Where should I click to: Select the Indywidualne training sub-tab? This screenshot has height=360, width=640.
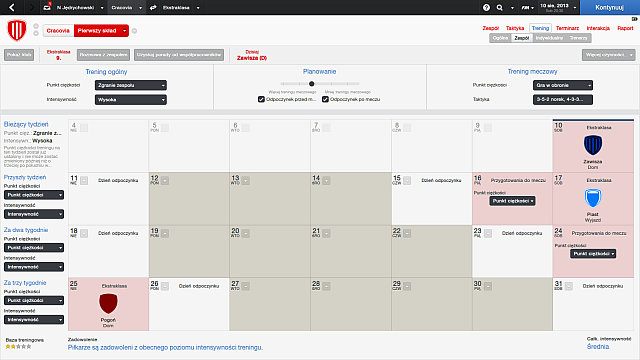pyautogui.click(x=549, y=38)
